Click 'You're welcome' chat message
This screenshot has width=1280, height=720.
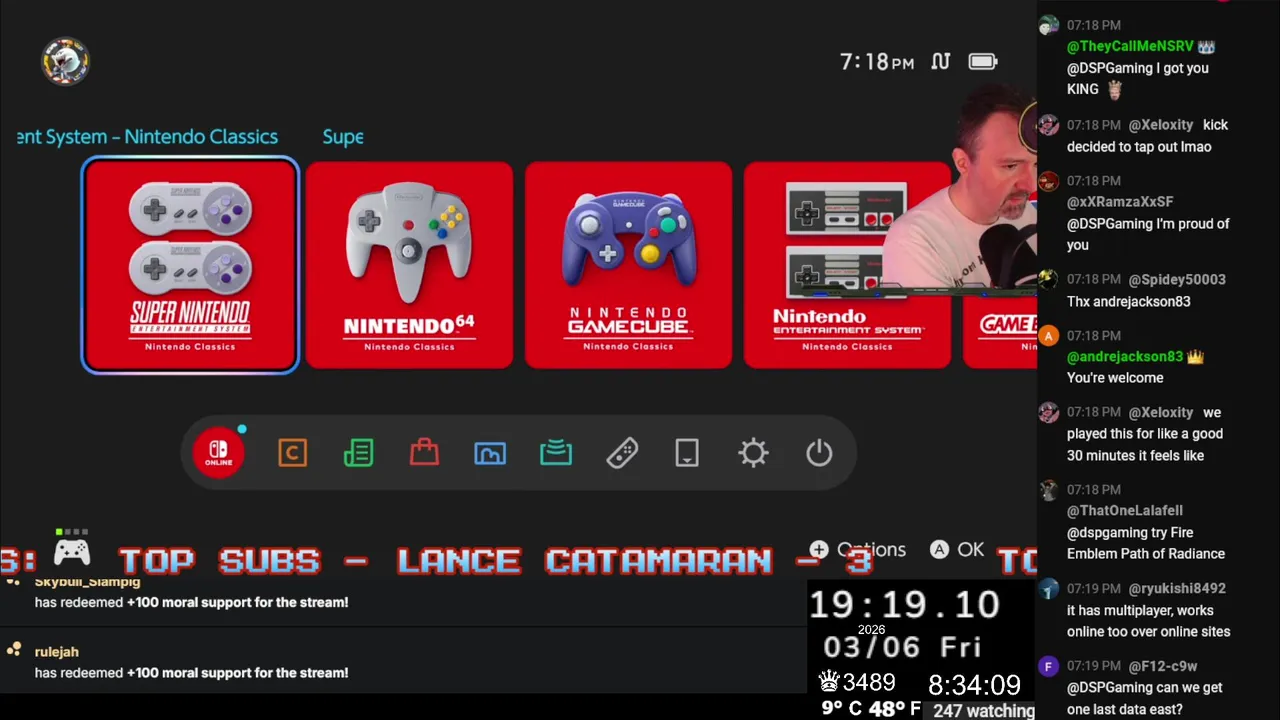click(1115, 378)
